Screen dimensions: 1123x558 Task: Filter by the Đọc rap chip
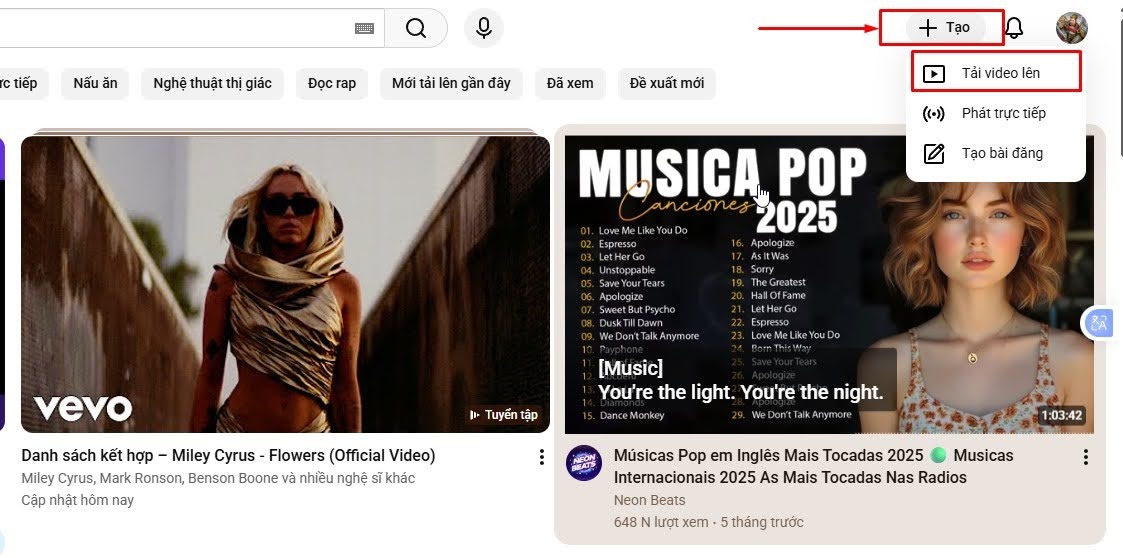click(x=332, y=83)
